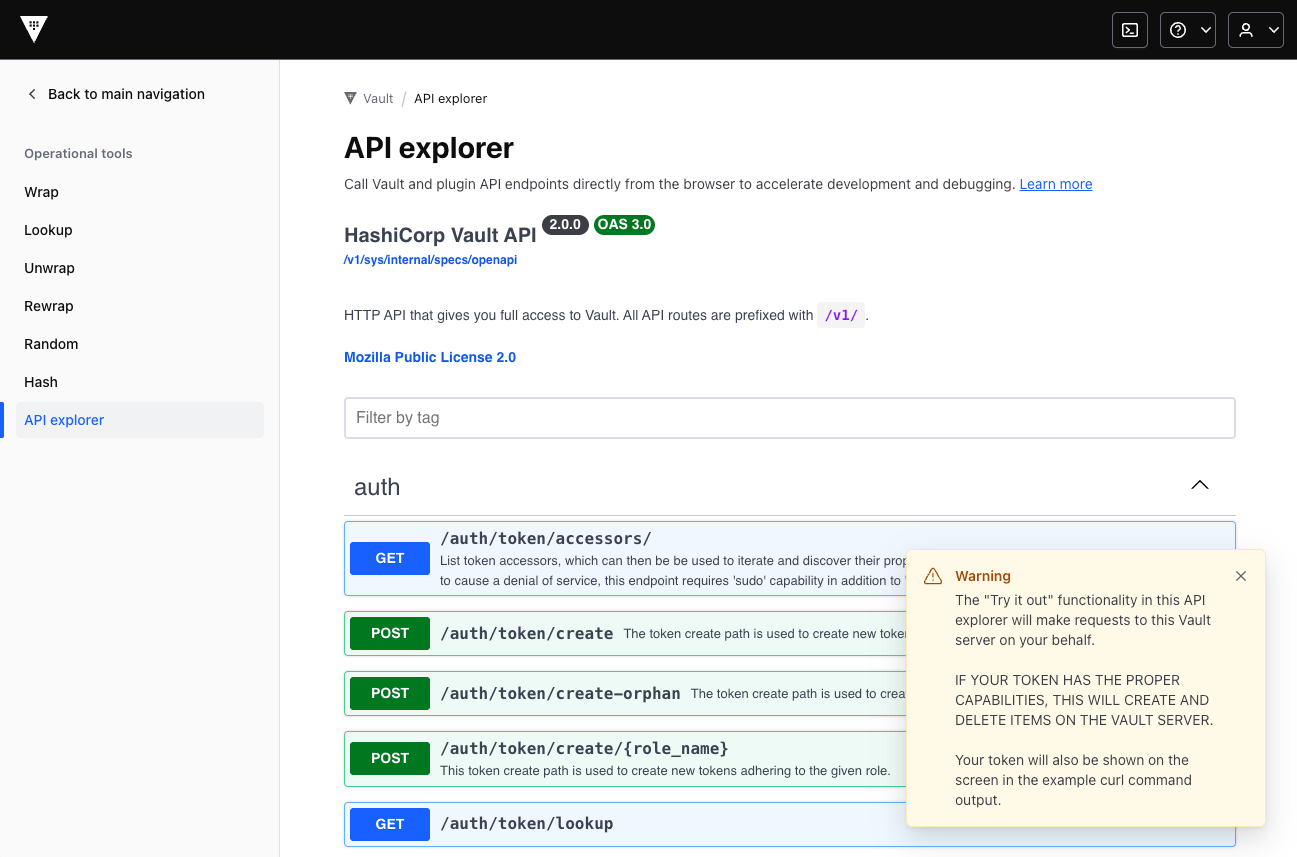Open the openapi spec URL link

(430, 259)
